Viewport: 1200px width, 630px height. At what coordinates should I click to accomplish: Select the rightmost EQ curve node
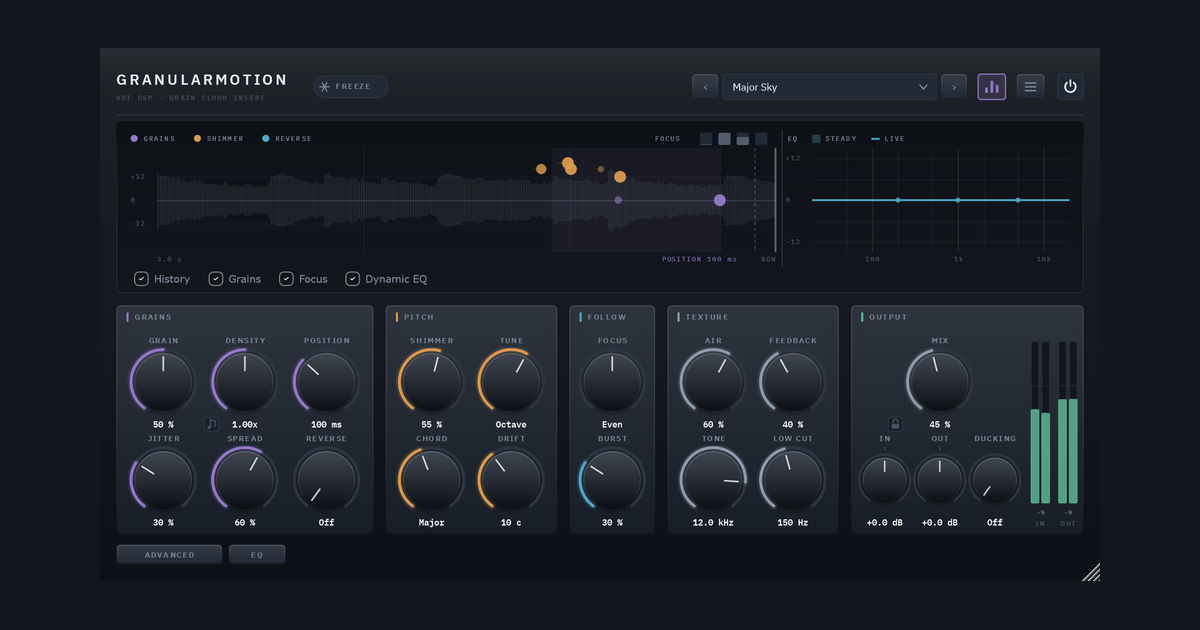(1018, 200)
